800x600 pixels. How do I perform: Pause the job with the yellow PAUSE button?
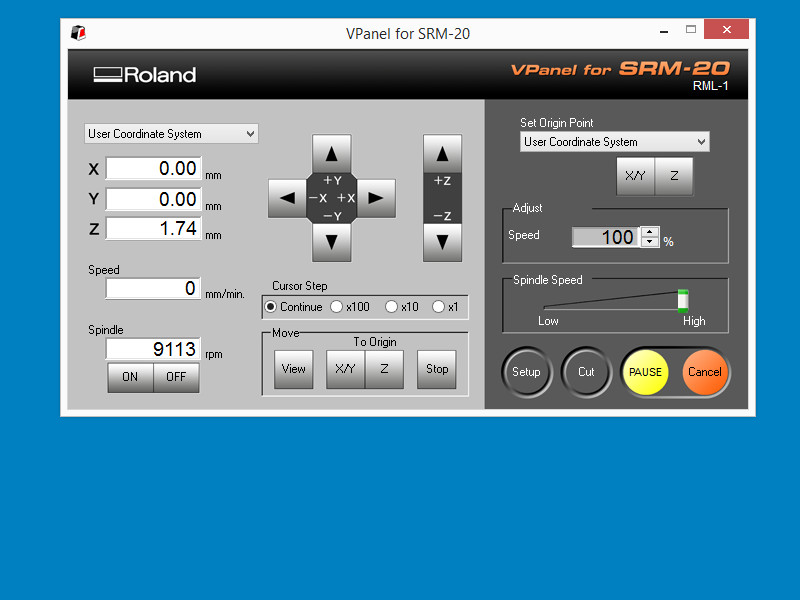pyautogui.click(x=645, y=372)
